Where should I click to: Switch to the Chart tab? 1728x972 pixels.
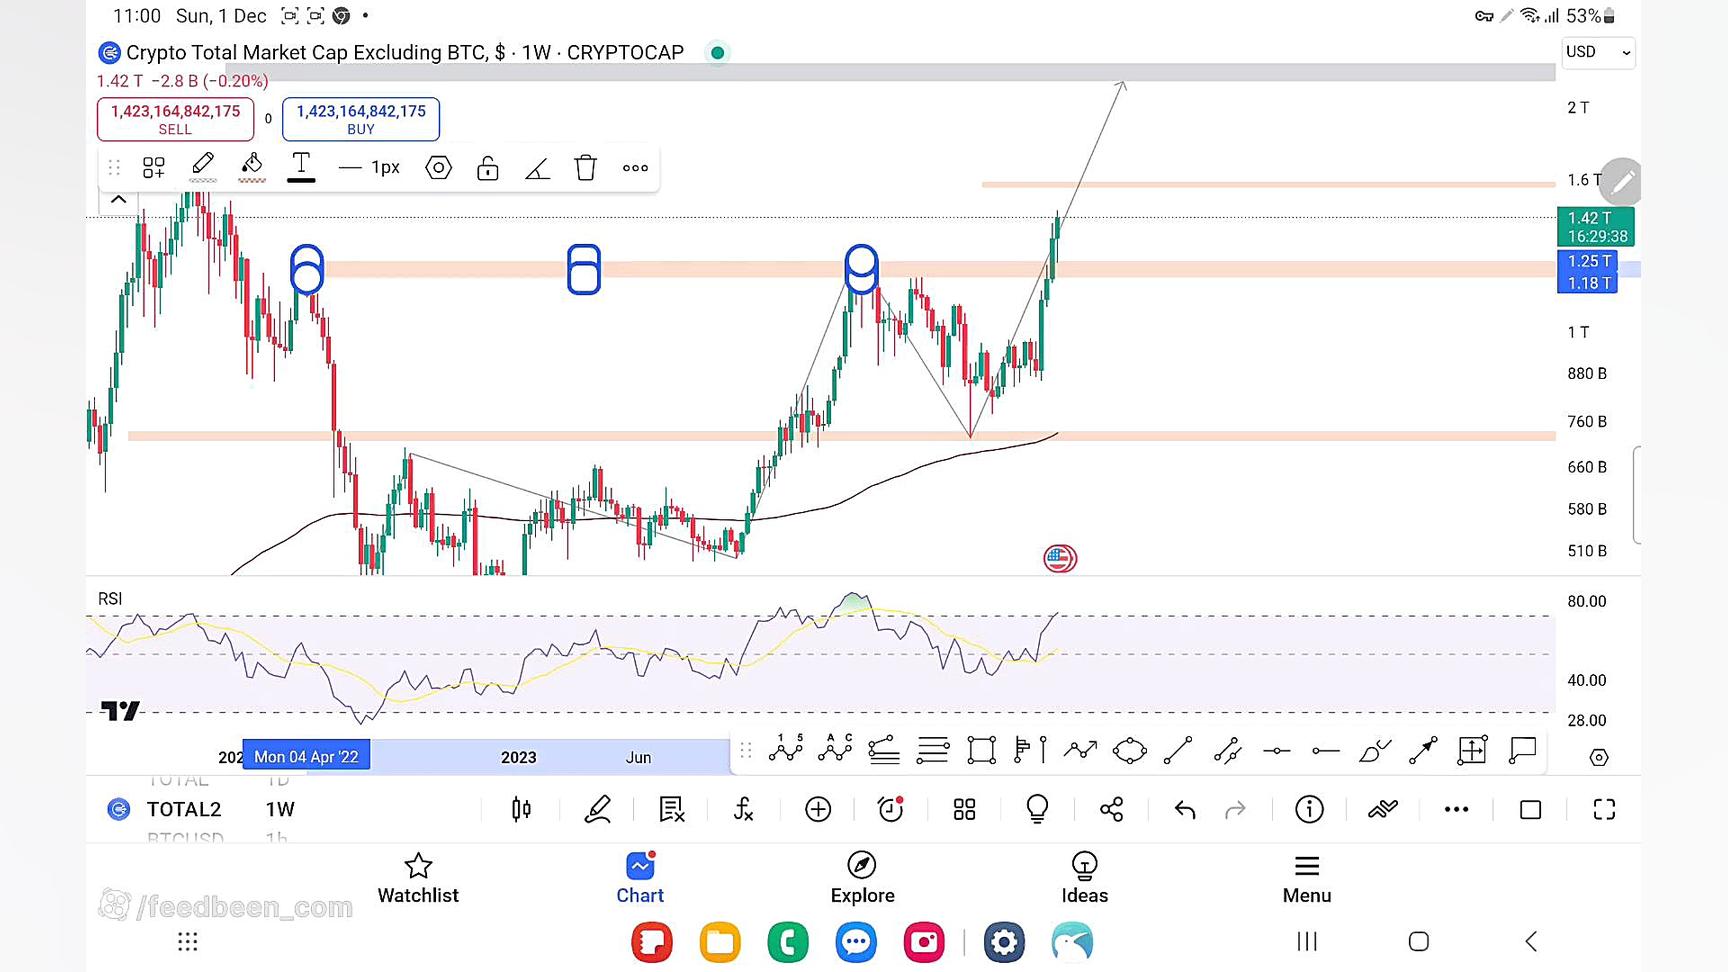click(640, 879)
